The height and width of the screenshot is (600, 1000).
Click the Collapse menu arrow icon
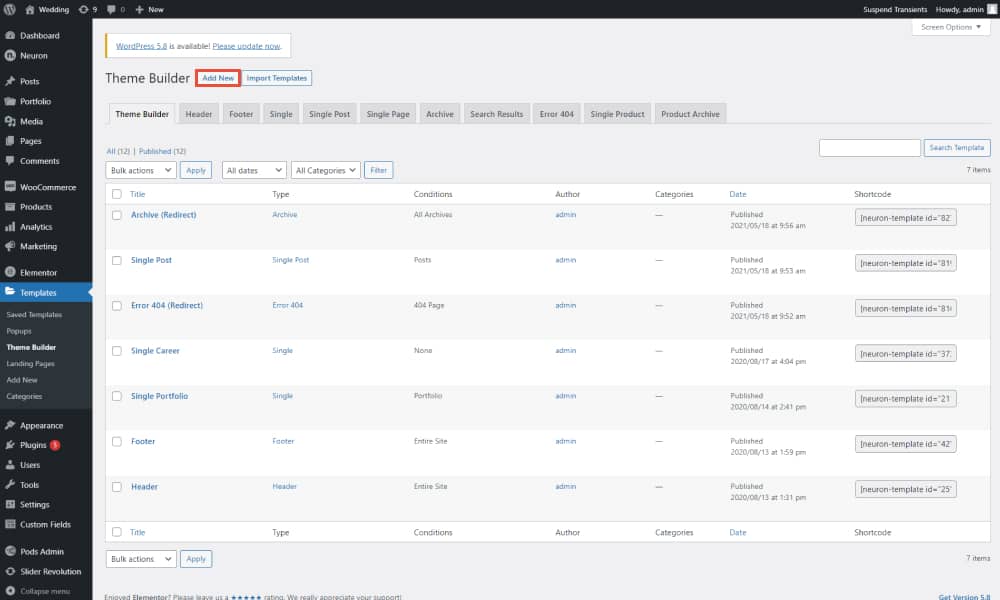pos(10,591)
